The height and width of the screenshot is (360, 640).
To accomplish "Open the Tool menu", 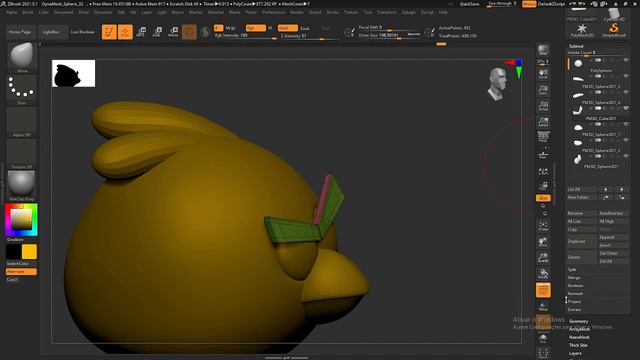I will click(367, 12).
